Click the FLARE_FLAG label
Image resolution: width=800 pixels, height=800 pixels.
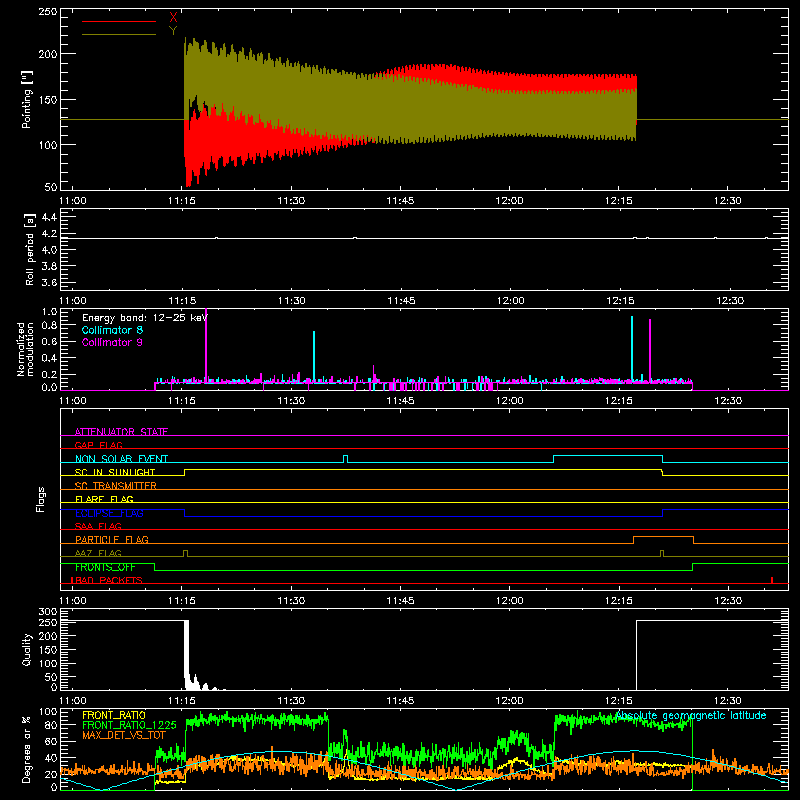pos(104,499)
